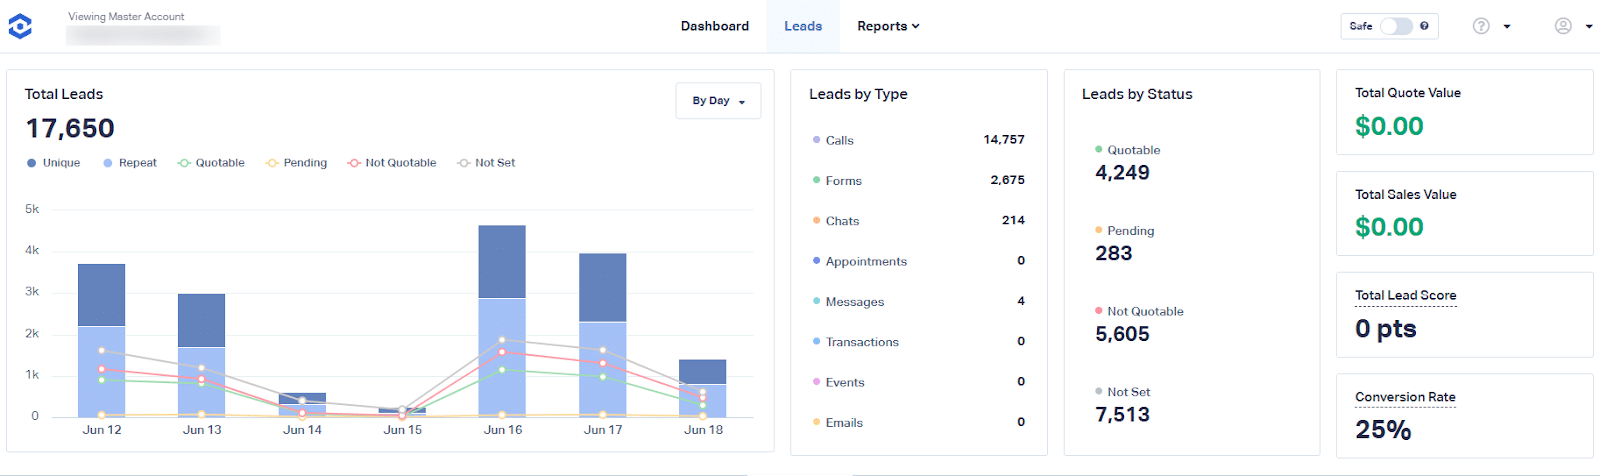The image size is (1600, 476).
Task: Toggle the Not Set legend item
Action: point(486,163)
